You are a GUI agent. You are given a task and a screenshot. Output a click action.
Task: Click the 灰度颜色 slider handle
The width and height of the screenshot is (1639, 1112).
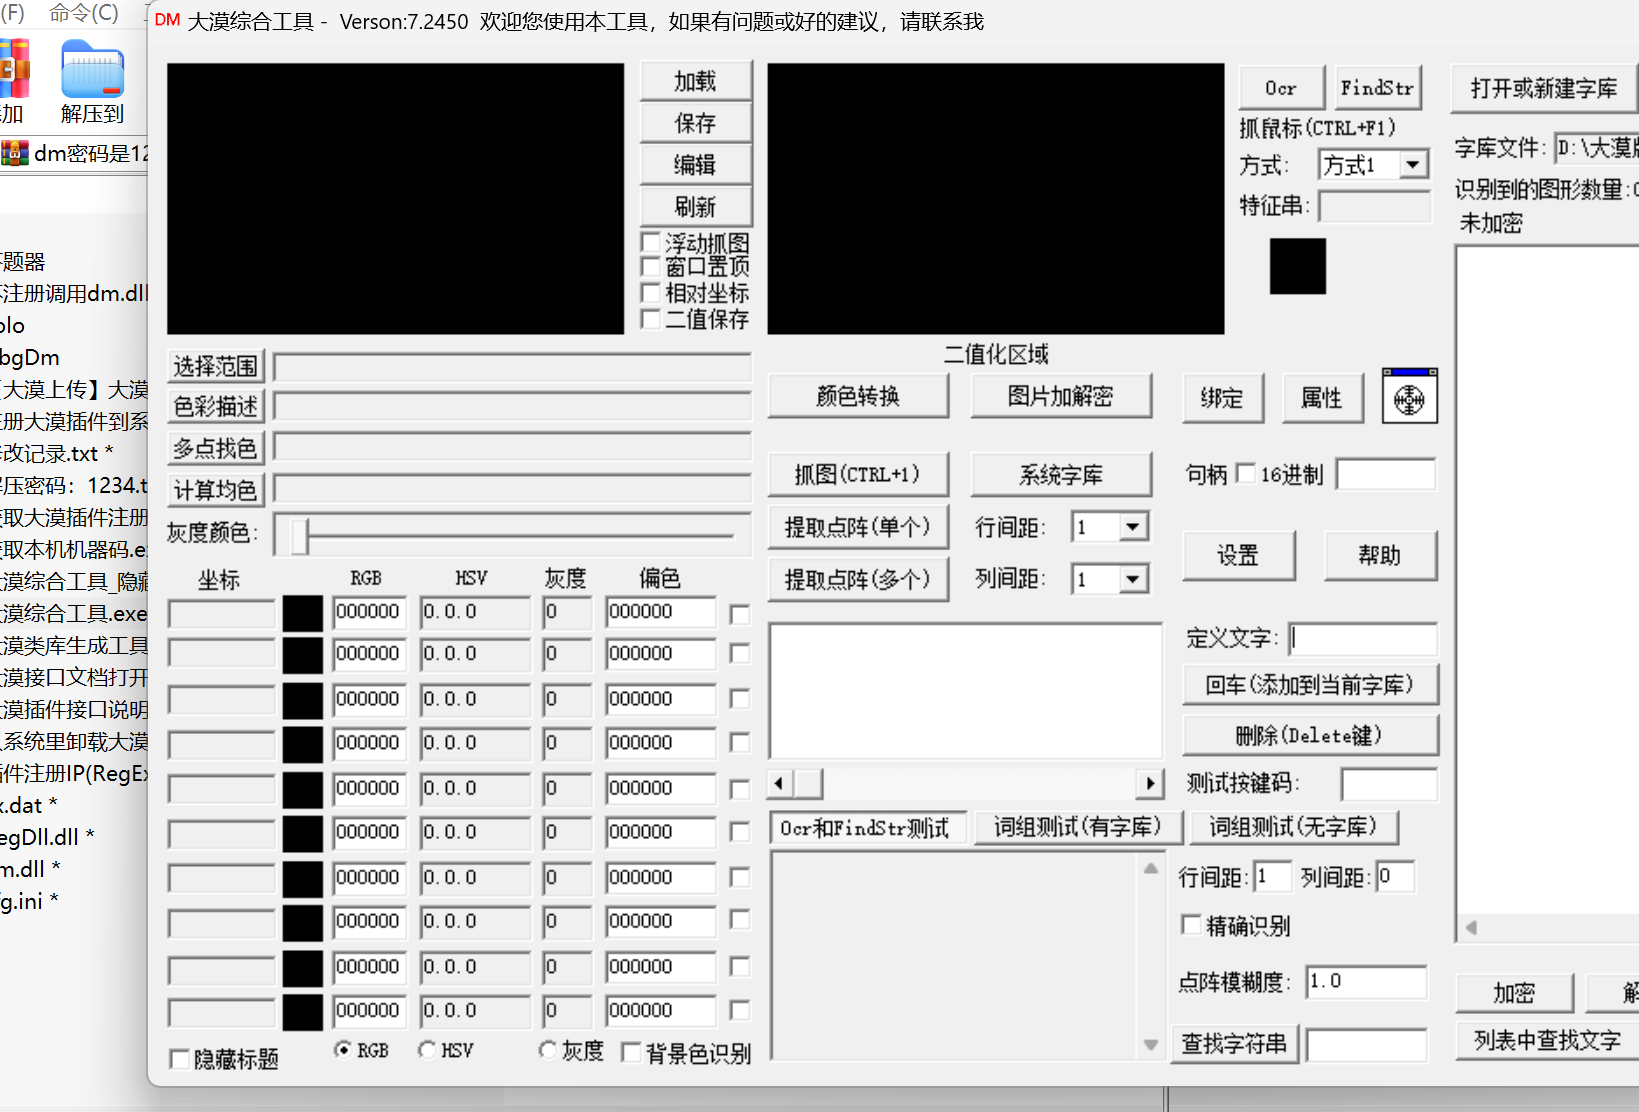[x=300, y=535]
